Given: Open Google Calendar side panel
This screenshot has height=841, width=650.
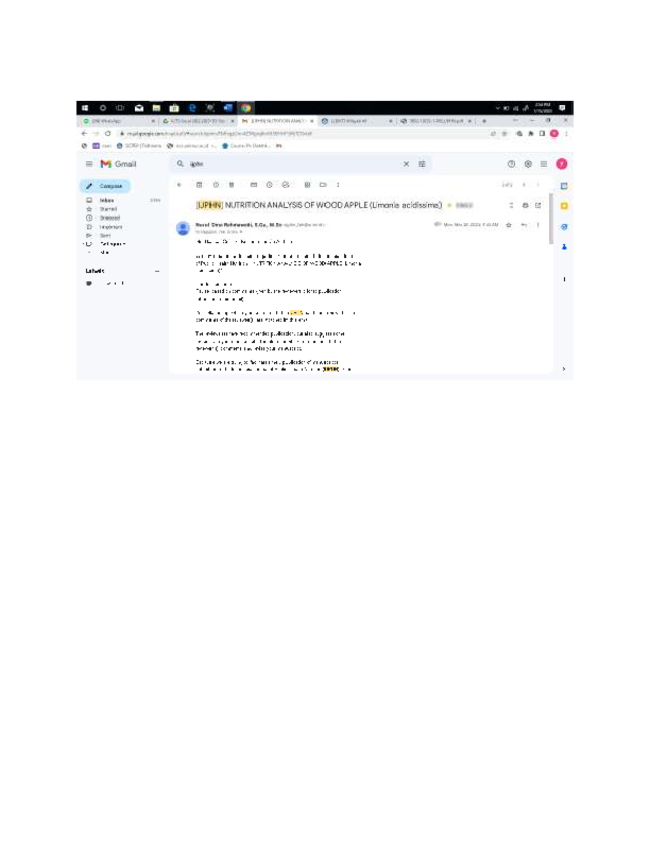Looking at the screenshot, I should (564, 186).
